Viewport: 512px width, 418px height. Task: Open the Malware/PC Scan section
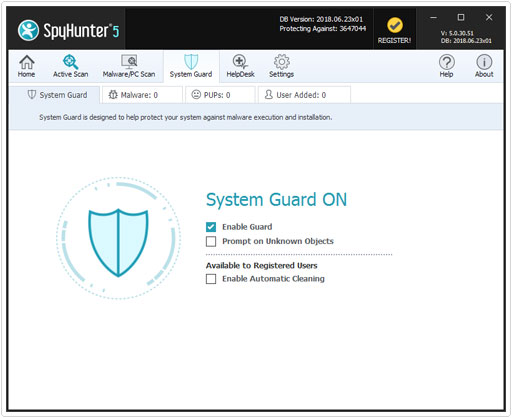(x=129, y=66)
